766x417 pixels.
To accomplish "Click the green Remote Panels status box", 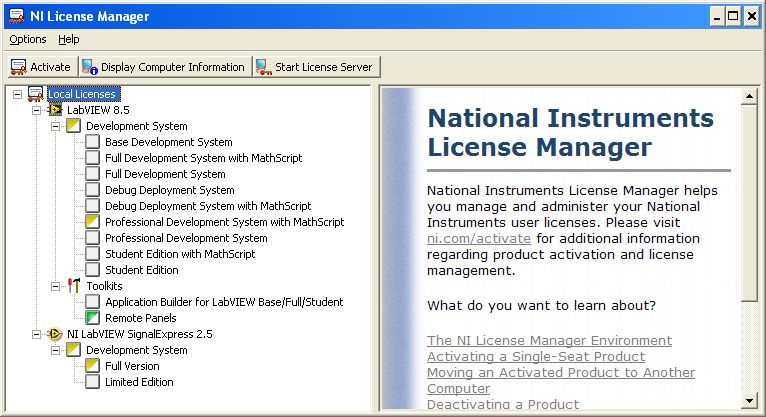I will 92,318.
